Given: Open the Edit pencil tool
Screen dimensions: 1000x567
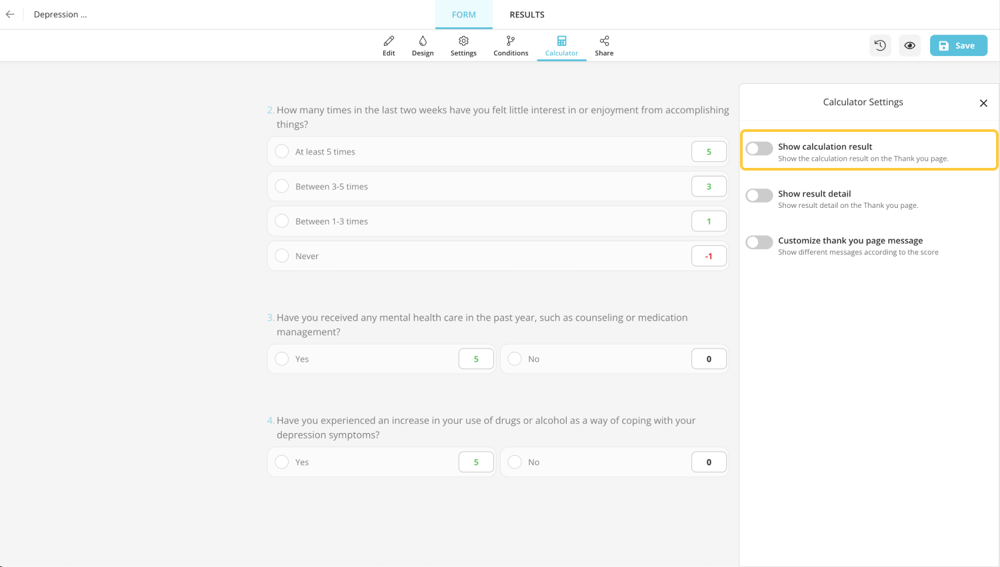Looking at the screenshot, I should 388,46.
